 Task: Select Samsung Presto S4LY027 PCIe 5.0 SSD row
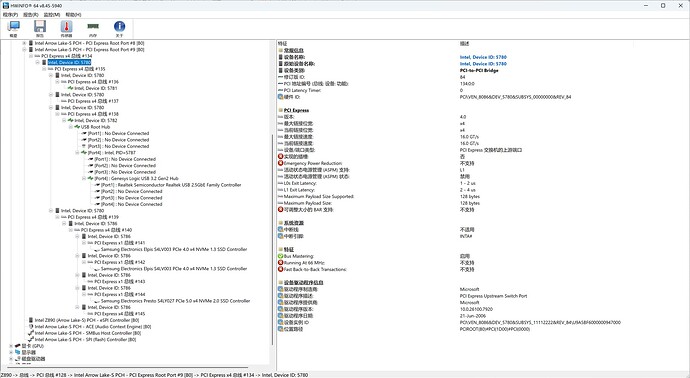[175, 301]
